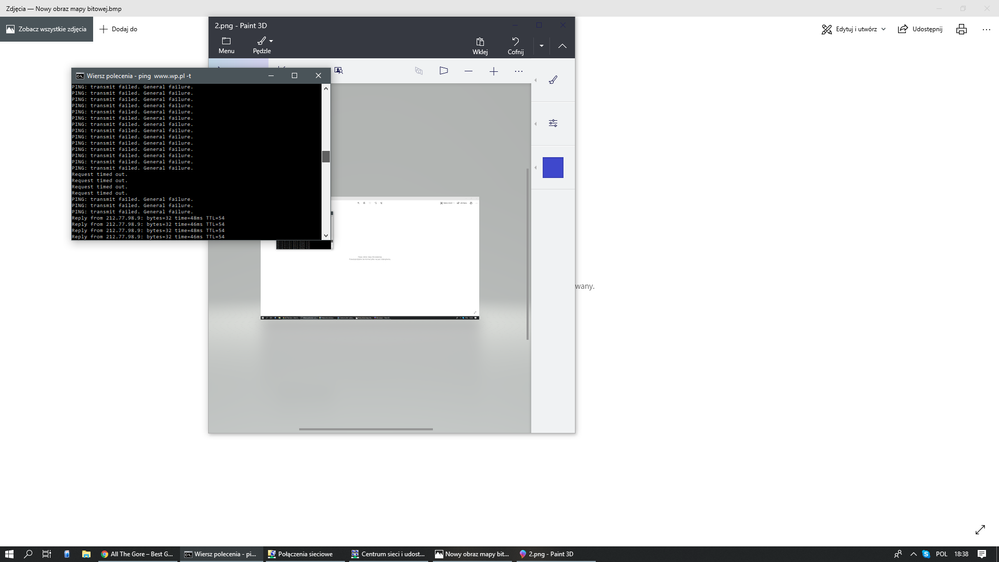This screenshot has height=562, width=999.
Task: Click the fullscreen expand arrows icon
Action: point(980,530)
